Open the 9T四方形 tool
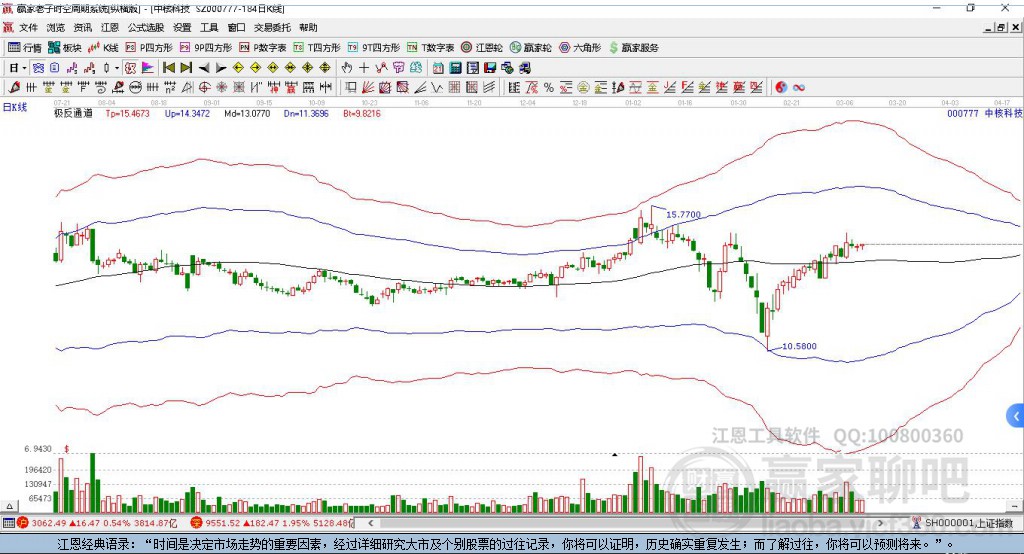Image resolution: width=1024 pixels, height=554 pixels. 374,48
